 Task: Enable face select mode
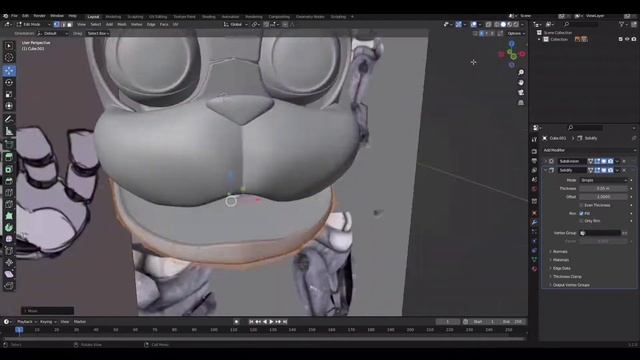coord(69,24)
